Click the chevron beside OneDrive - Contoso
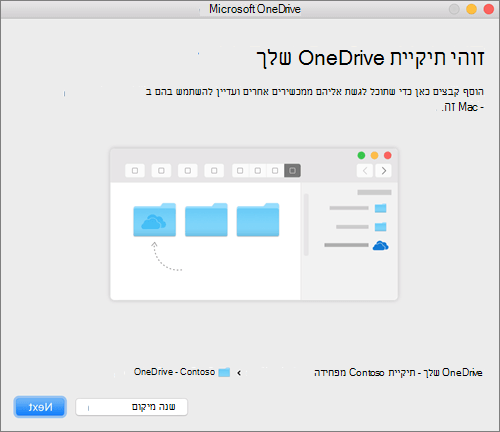This screenshot has width=500, height=432. (239, 373)
